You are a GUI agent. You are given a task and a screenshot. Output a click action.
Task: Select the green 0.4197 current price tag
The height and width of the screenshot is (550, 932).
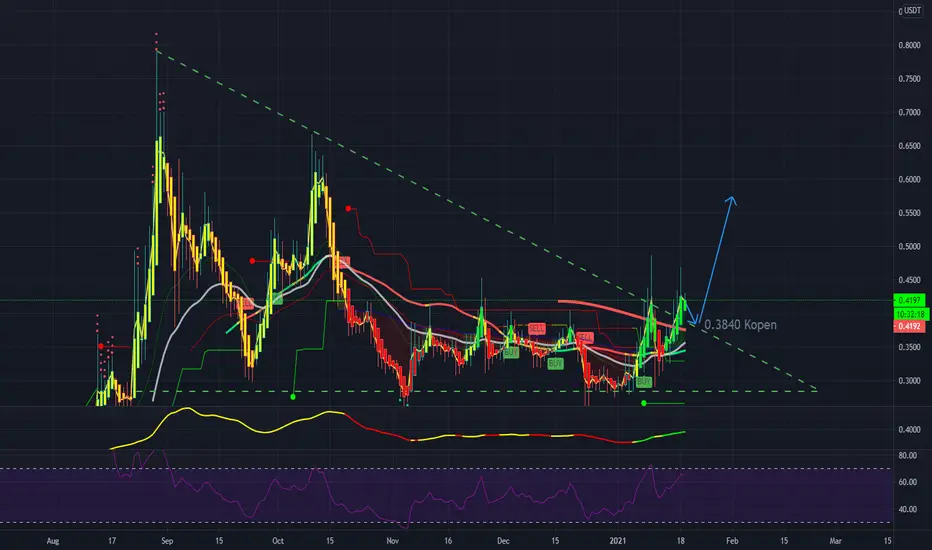coord(909,300)
